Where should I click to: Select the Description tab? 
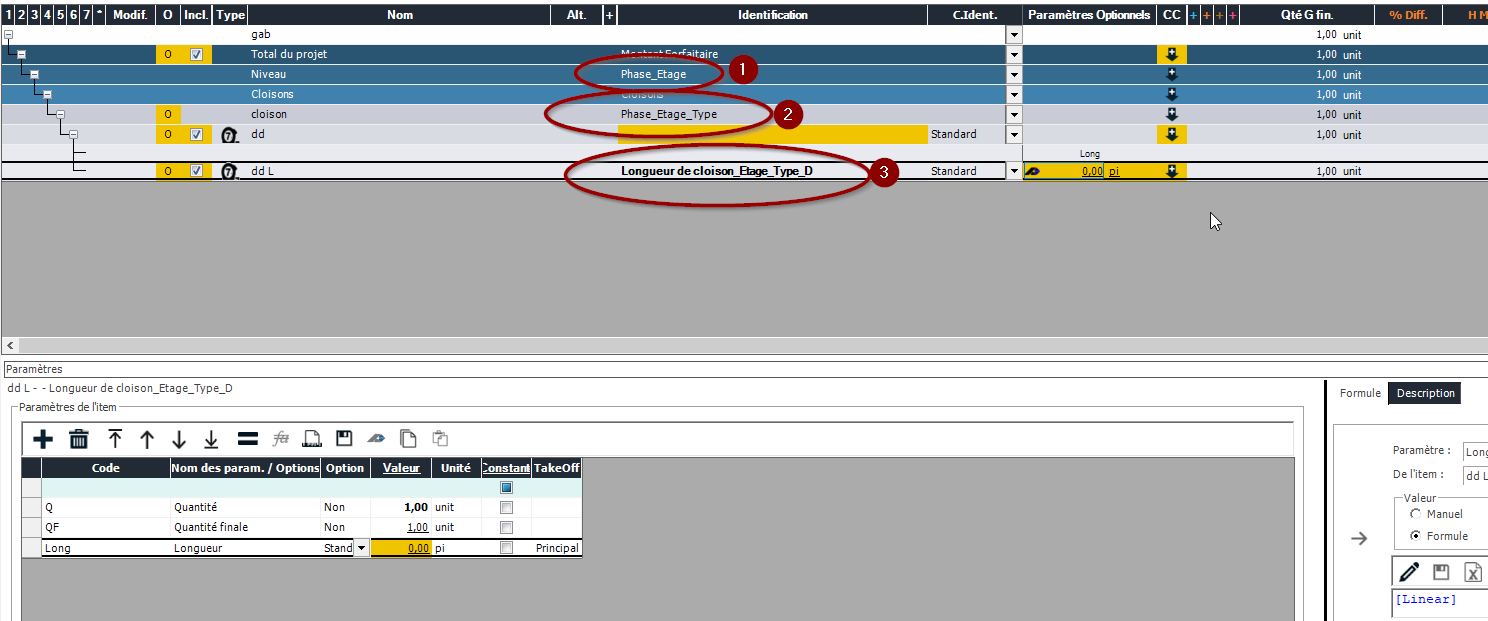tap(1425, 393)
